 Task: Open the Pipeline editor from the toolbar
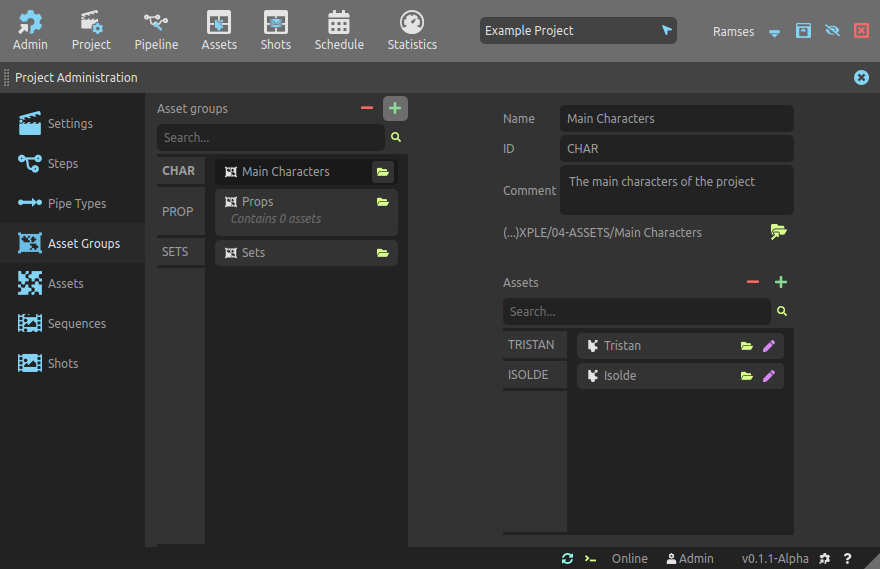[x=156, y=31]
